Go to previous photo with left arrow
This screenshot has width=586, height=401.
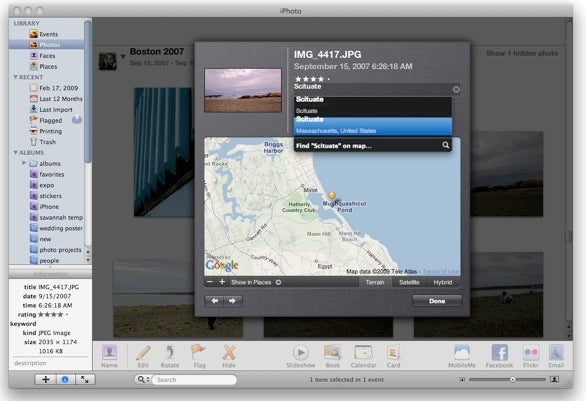[215, 300]
